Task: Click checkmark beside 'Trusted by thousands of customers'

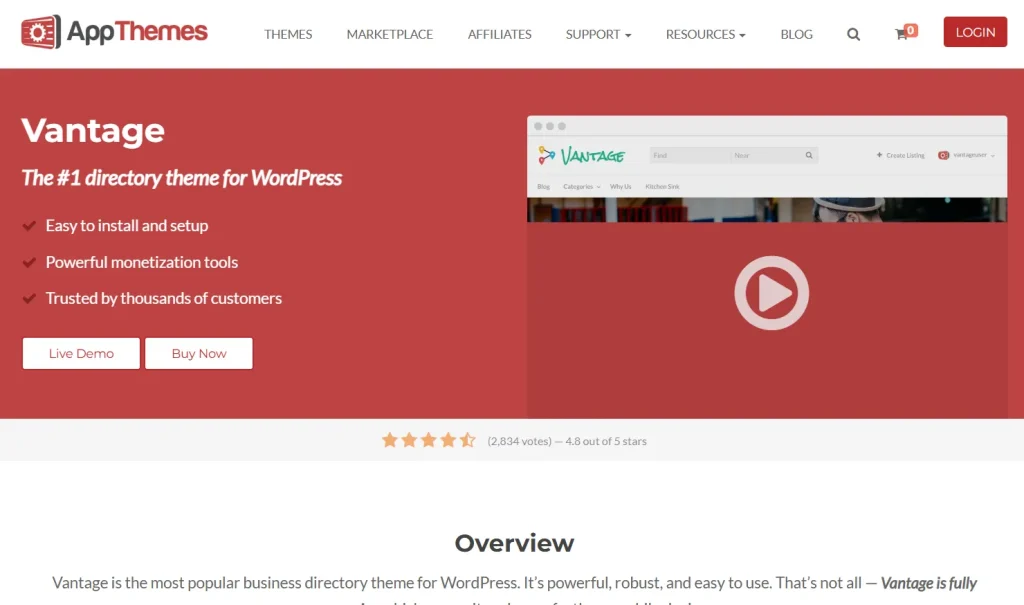Action: (x=30, y=298)
